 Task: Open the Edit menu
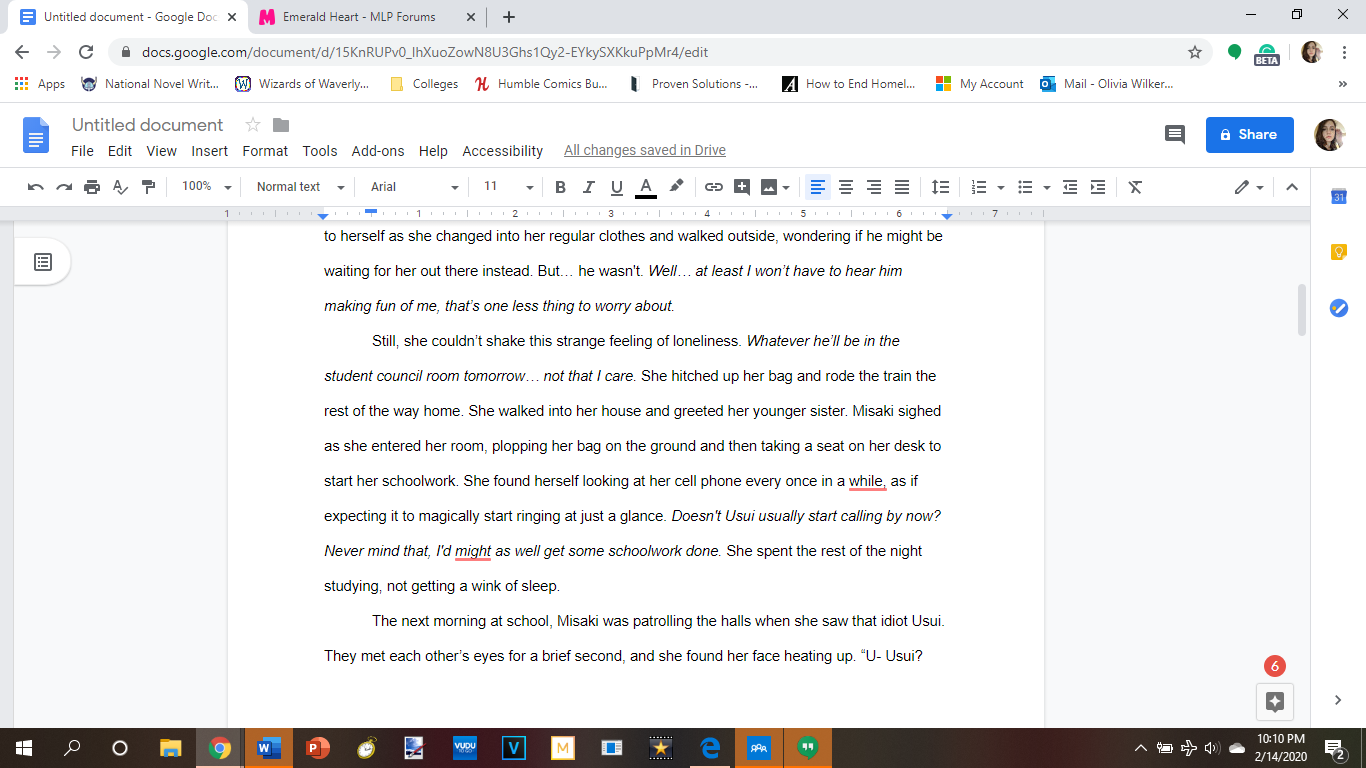(x=120, y=151)
